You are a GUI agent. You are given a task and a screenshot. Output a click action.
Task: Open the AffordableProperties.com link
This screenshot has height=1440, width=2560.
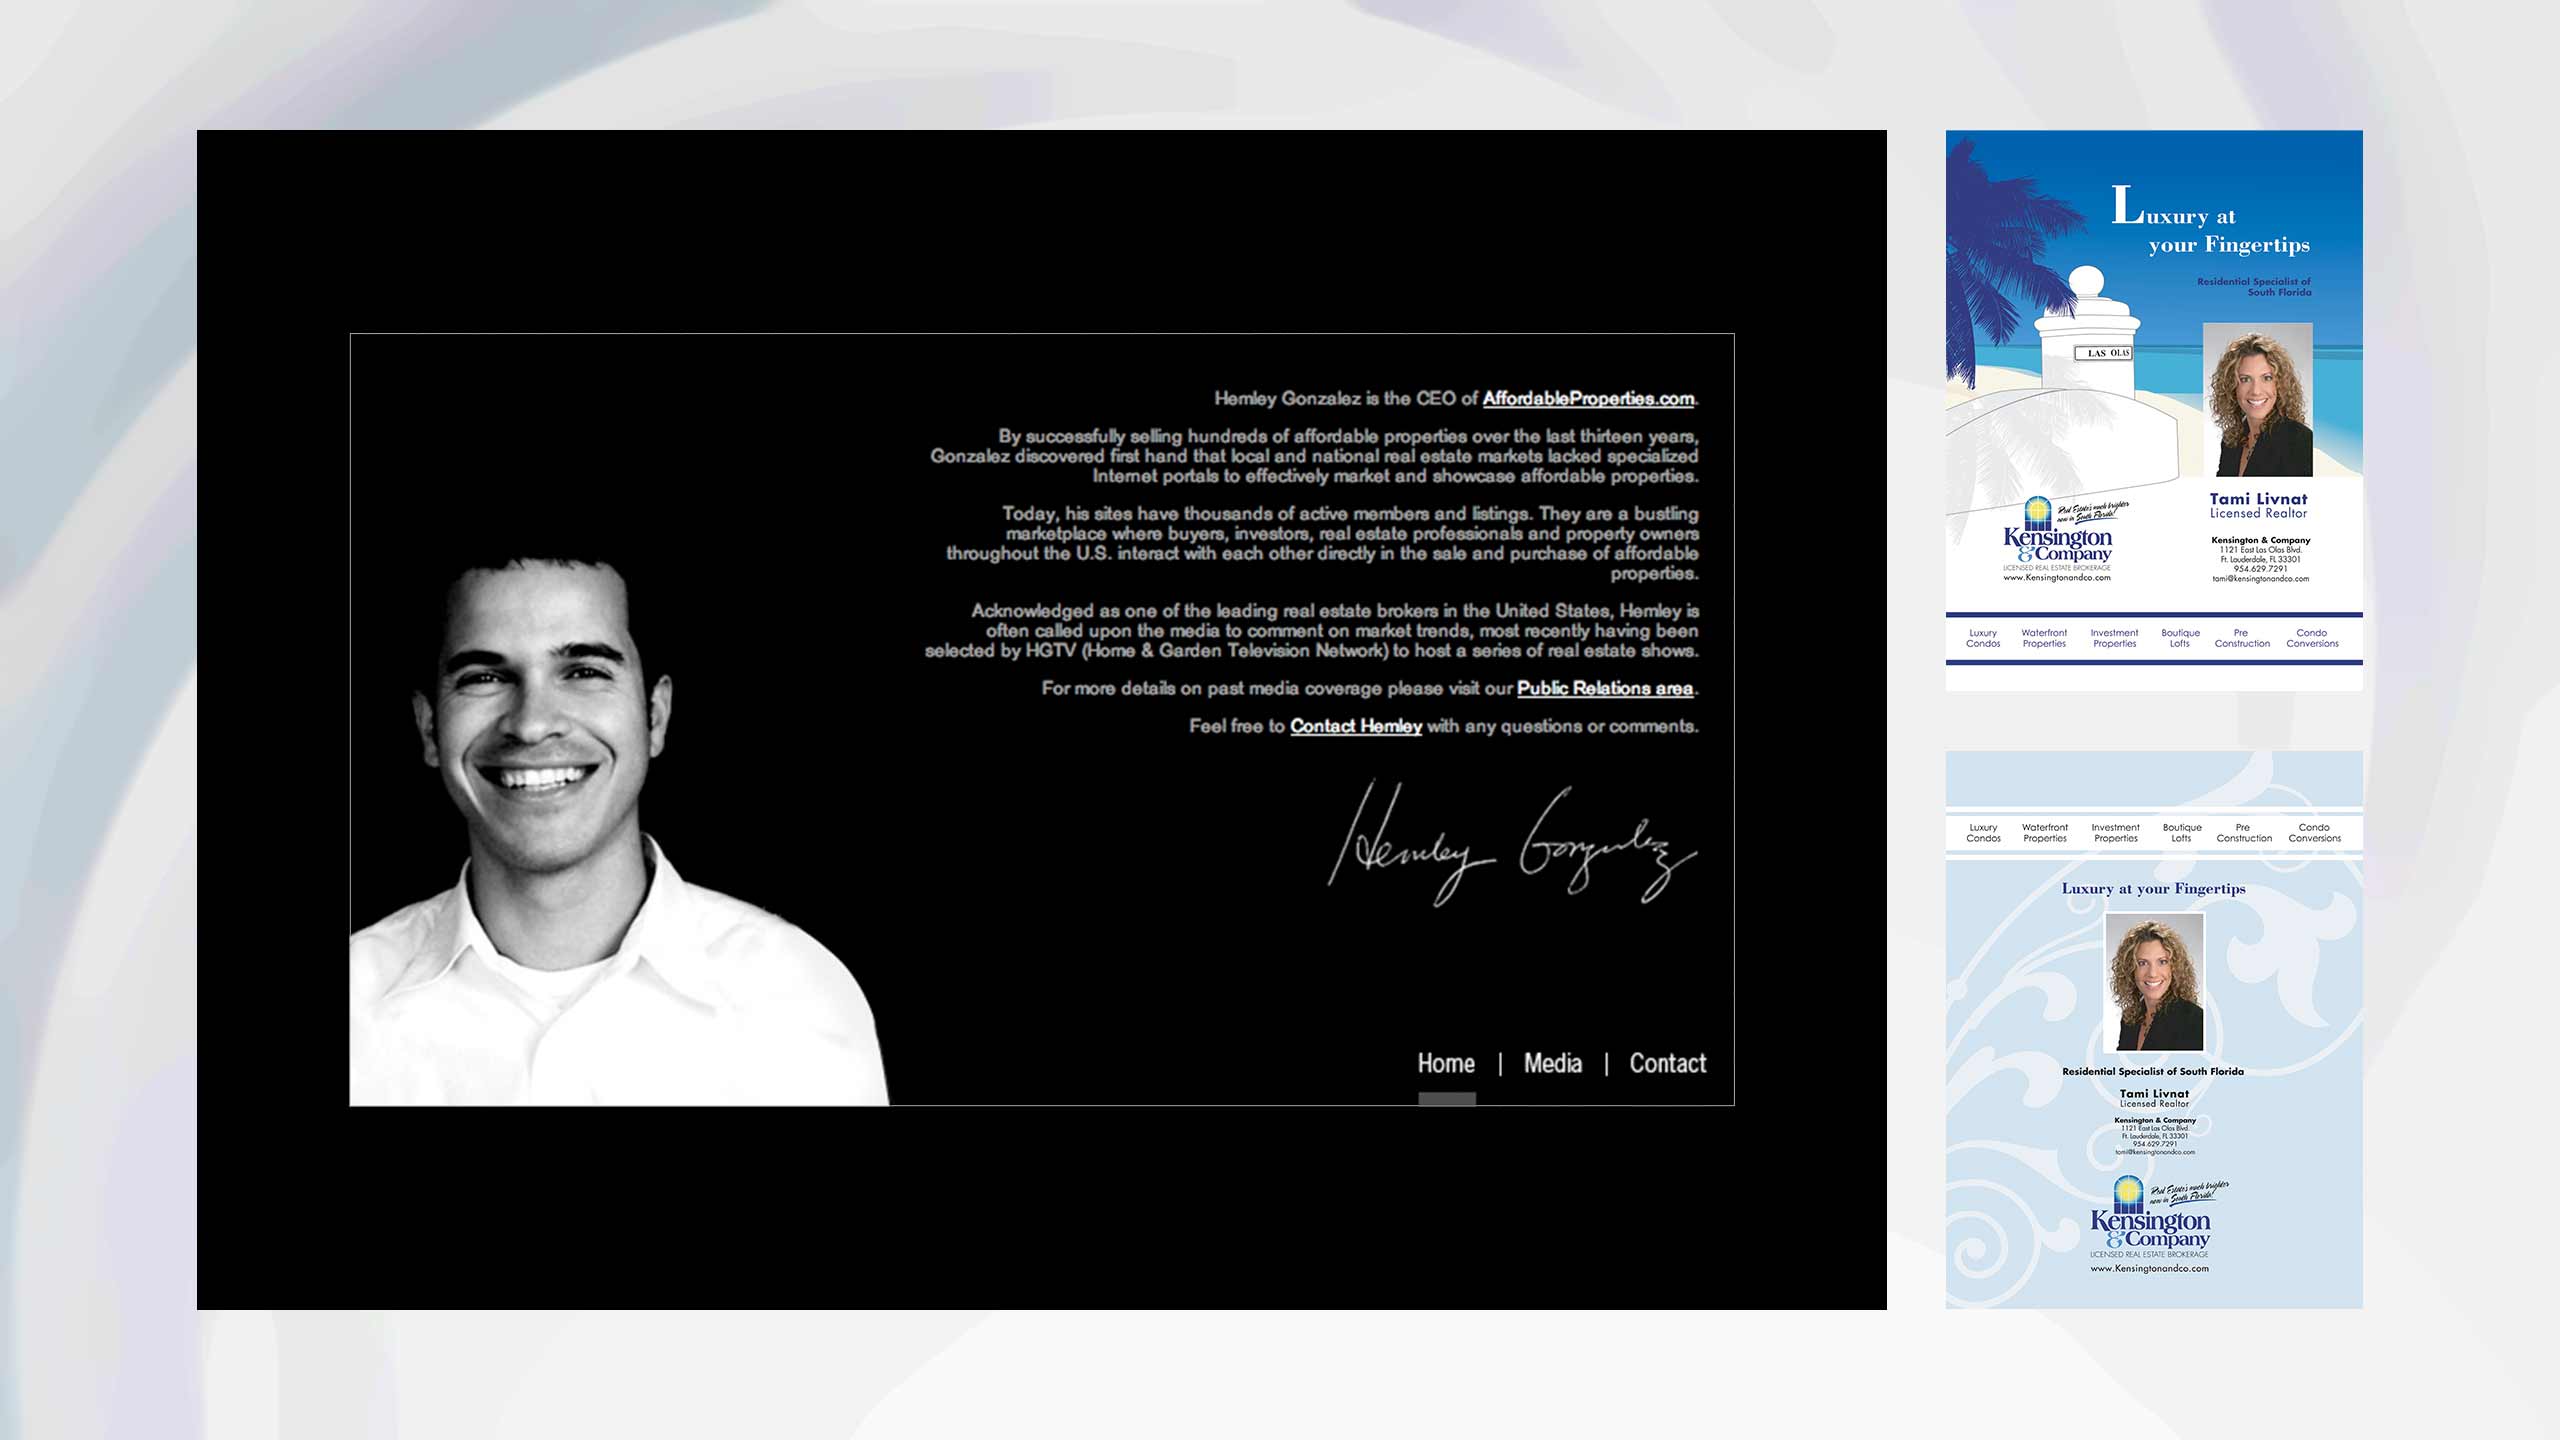tap(1588, 399)
